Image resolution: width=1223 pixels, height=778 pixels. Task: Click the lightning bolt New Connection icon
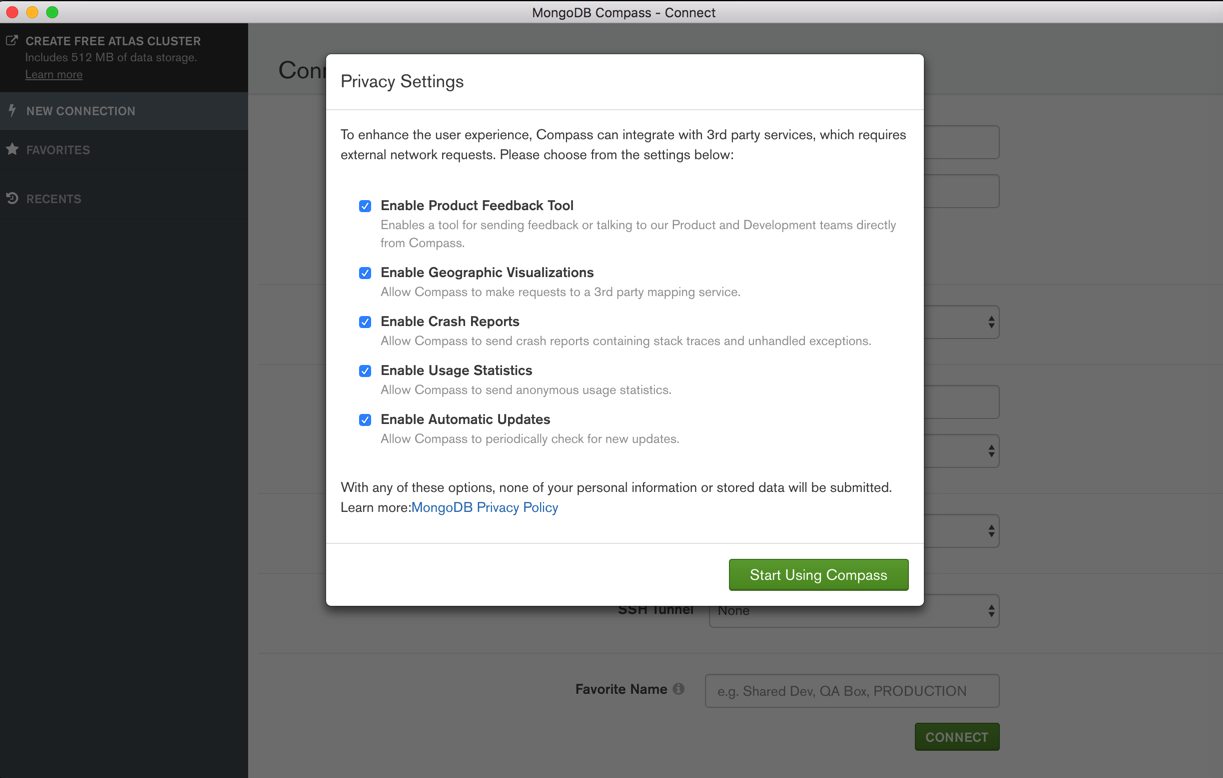pyautogui.click(x=12, y=111)
